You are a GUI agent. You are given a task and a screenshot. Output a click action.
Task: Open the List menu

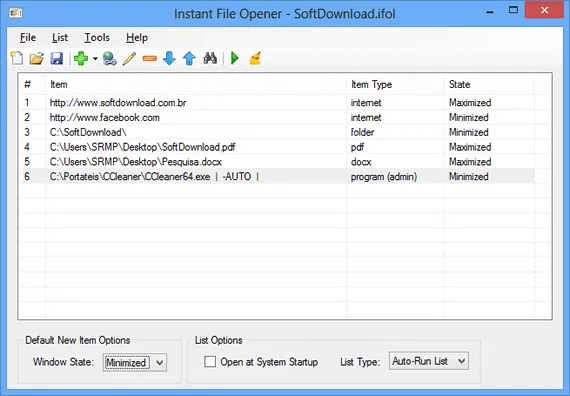[x=60, y=37]
